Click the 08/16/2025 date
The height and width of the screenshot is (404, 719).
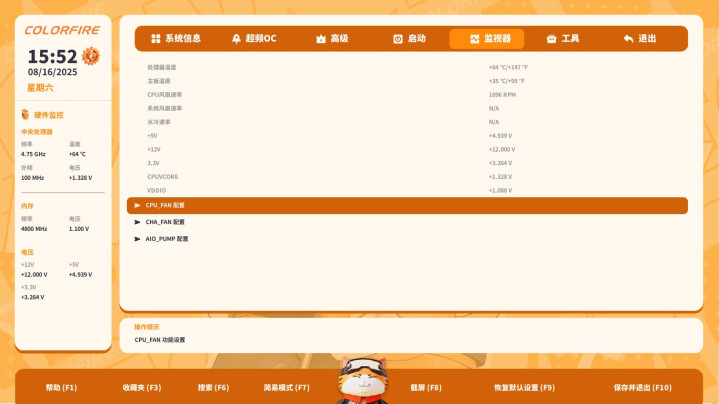point(52,72)
